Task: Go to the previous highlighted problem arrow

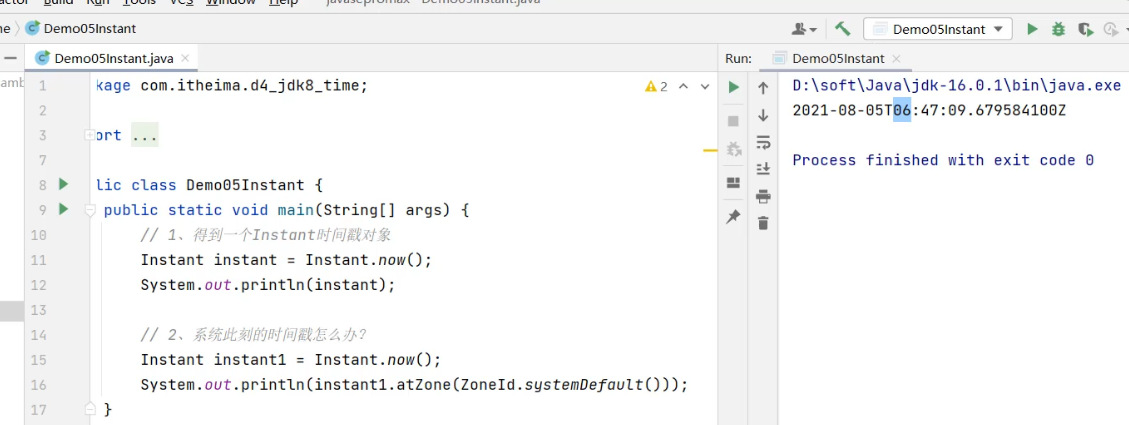Action: pos(684,86)
